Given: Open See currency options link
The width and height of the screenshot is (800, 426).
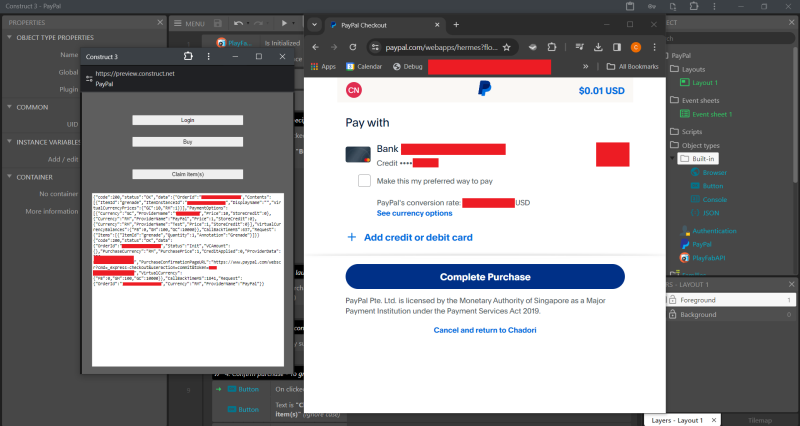Looking at the screenshot, I should [414, 213].
